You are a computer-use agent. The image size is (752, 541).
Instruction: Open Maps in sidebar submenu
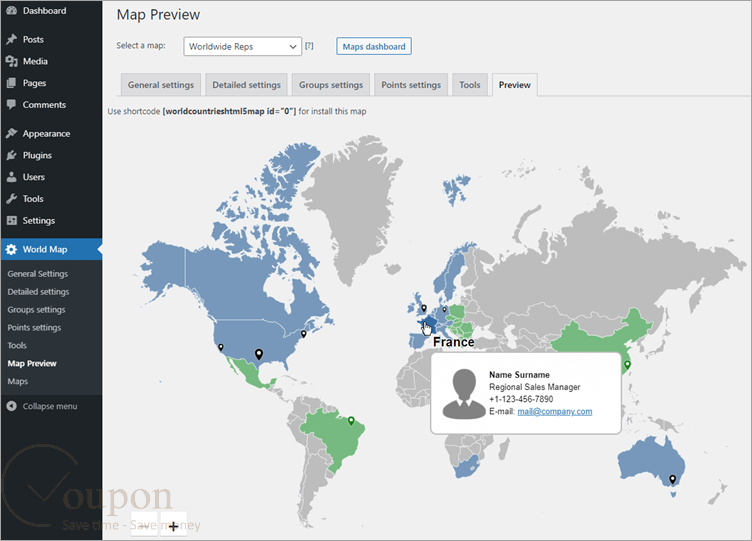coord(18,381)
